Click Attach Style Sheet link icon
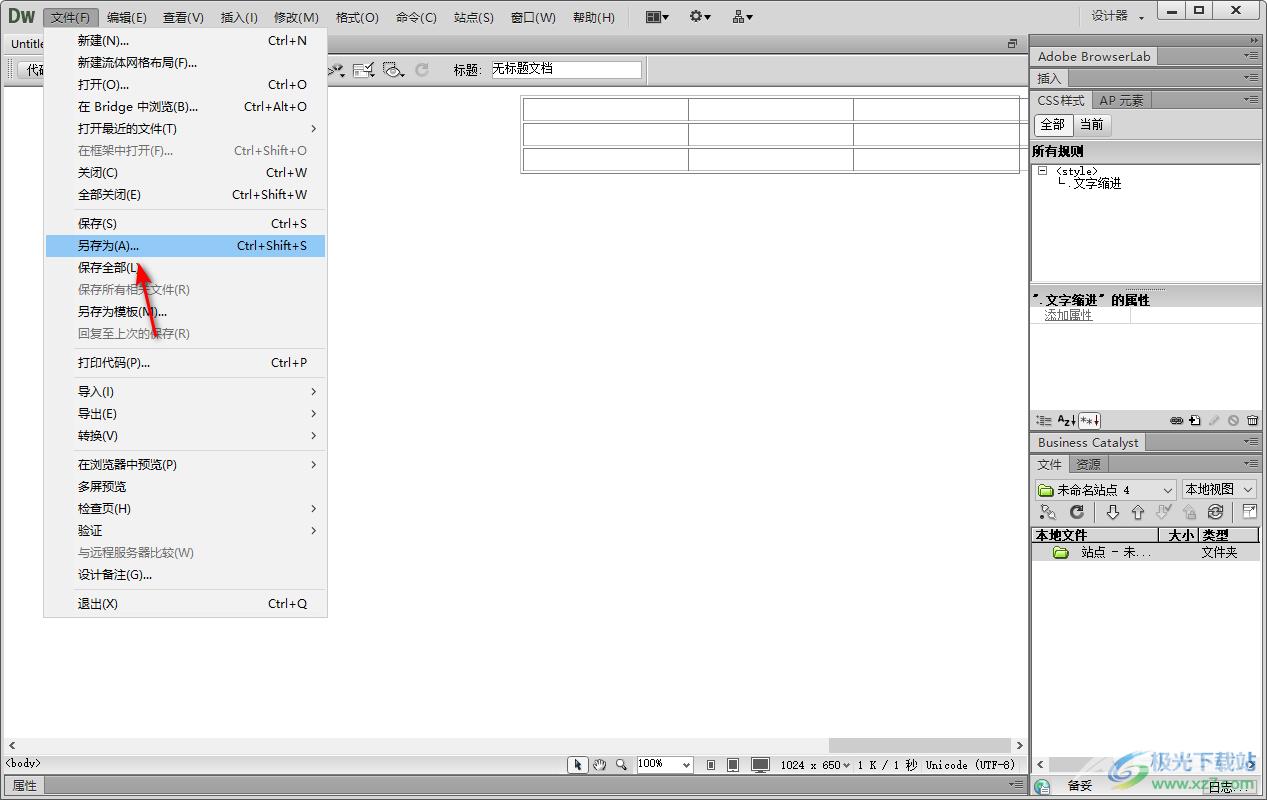1267x800 pixels. pos(1177,421)
